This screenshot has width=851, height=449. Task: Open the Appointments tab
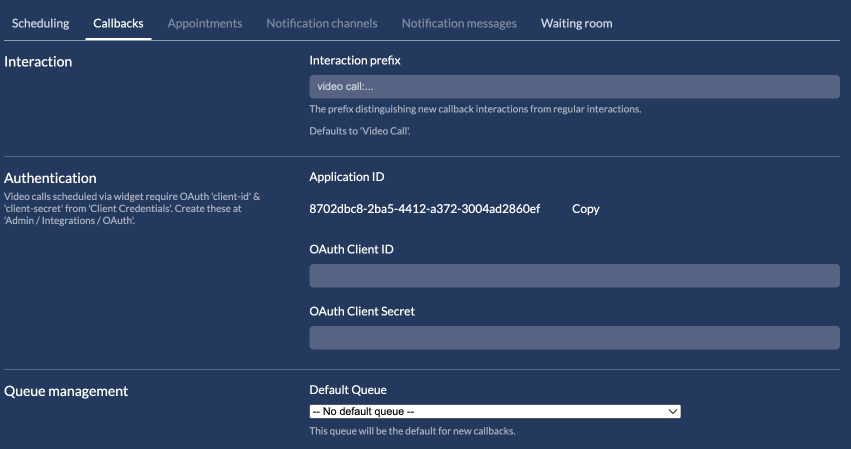204,23
